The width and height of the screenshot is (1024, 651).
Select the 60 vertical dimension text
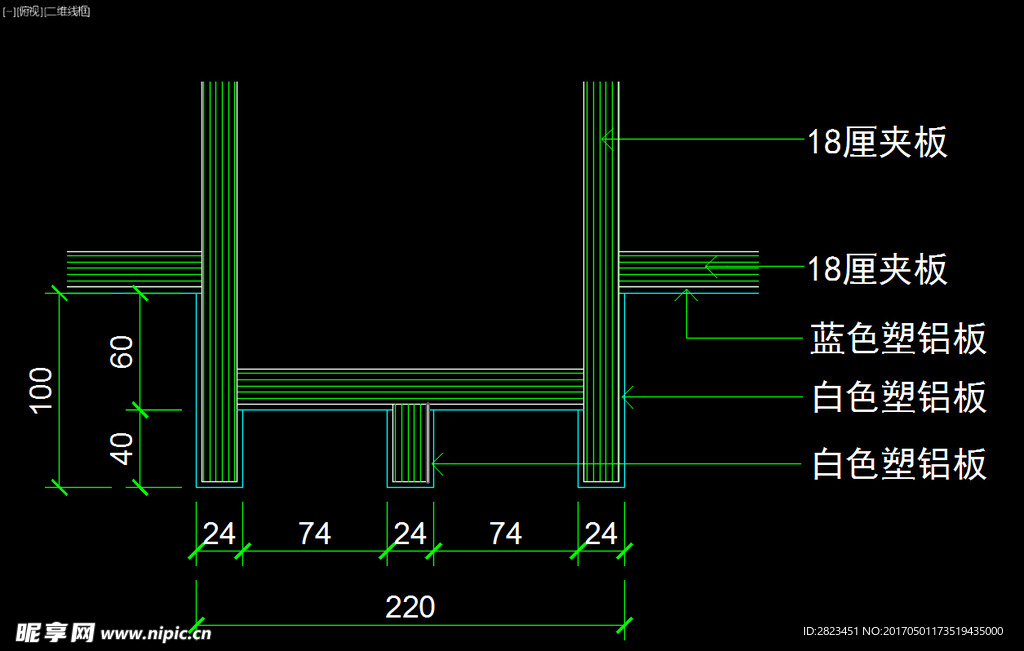121,352
